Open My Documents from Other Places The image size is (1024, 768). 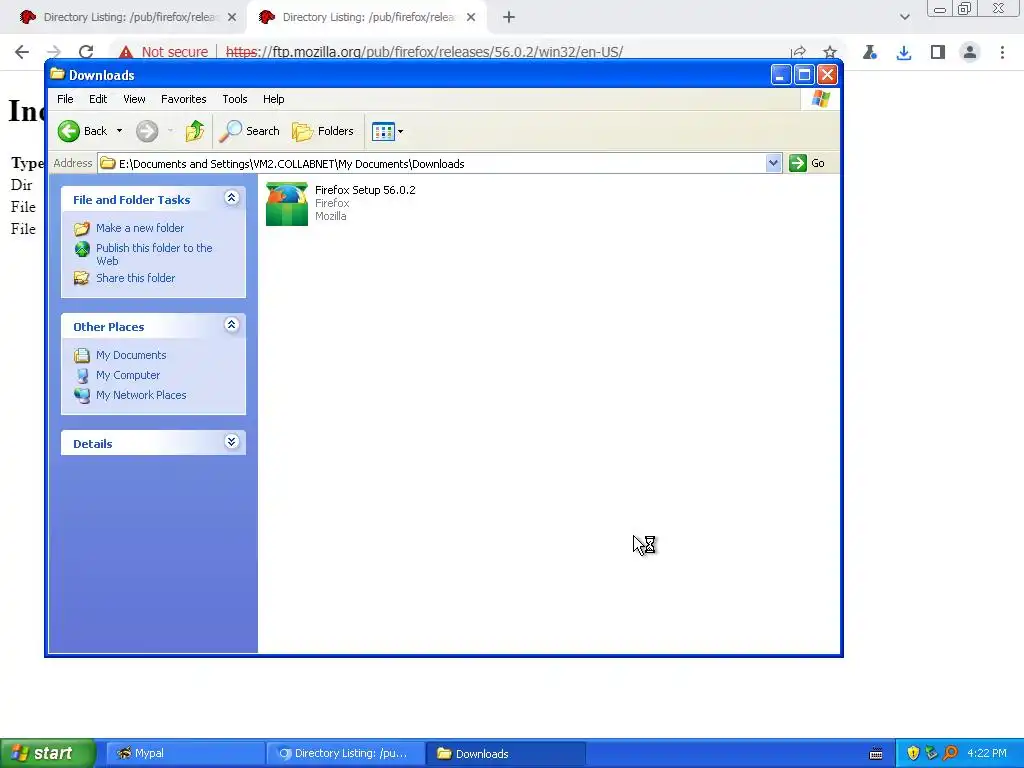(x=131, y=355)
